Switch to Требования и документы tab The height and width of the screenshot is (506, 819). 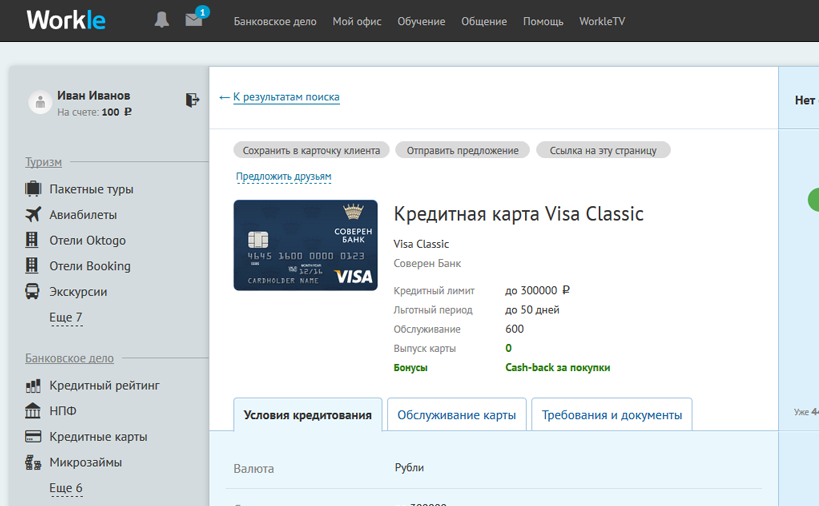pos(612,415)
